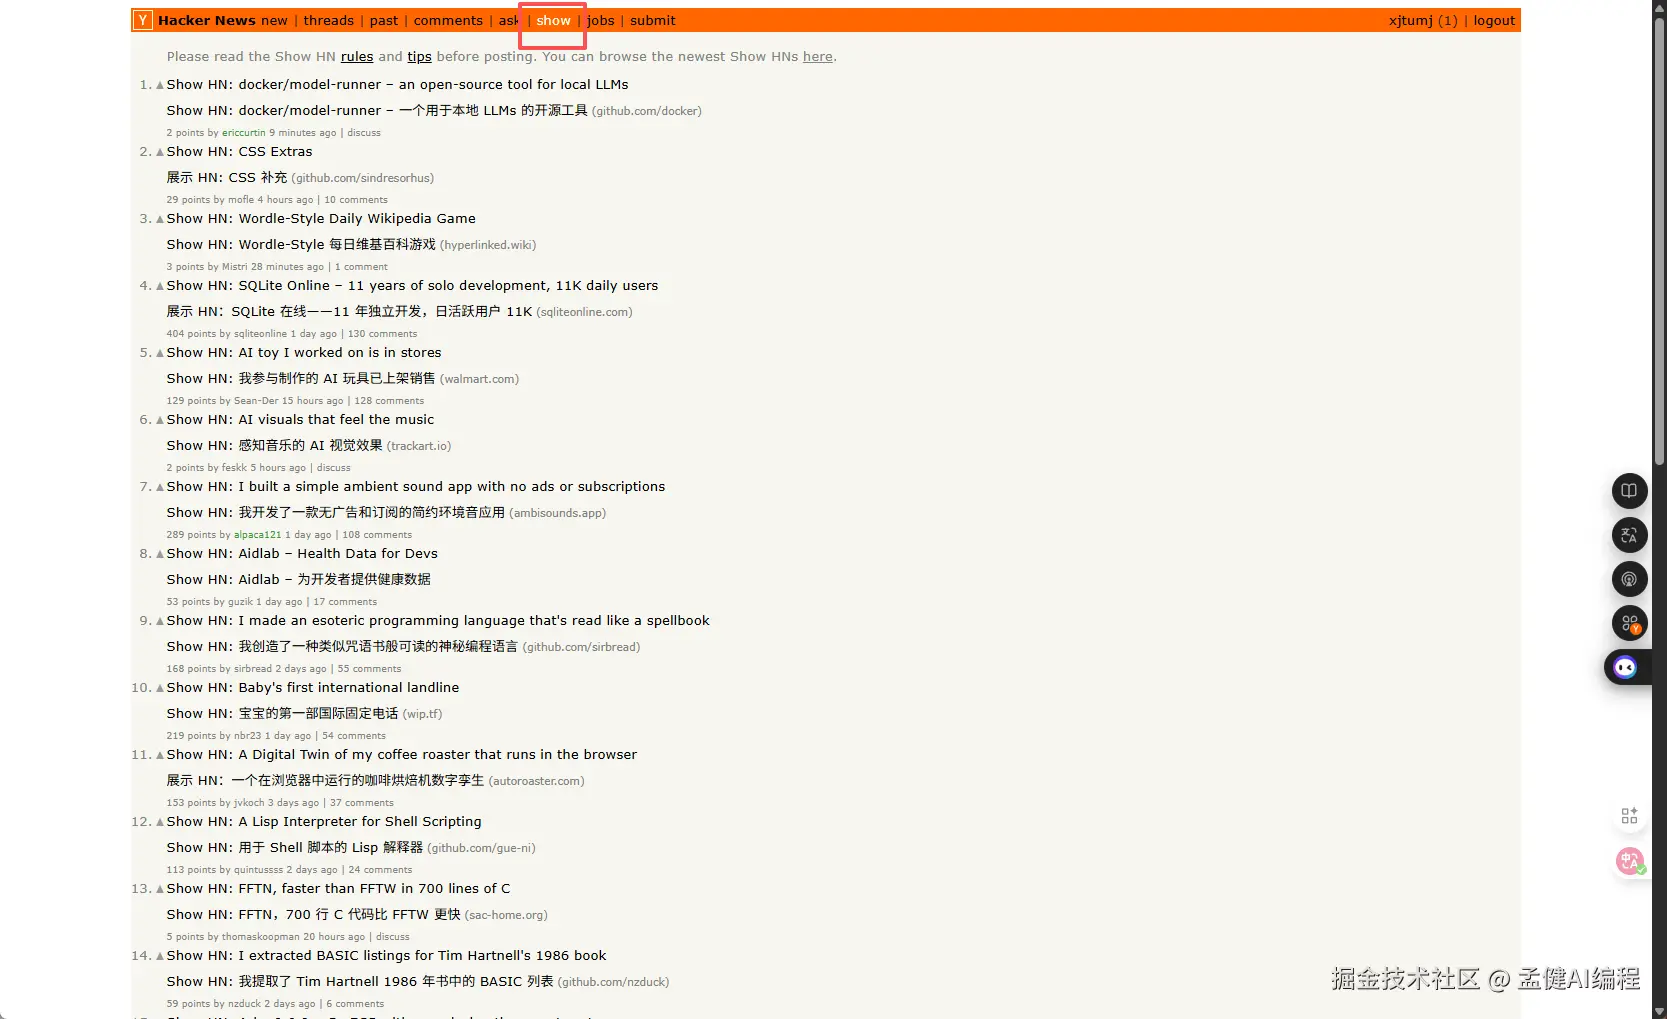
Task: Click the page vertical scrollbar
Action: [x=1659, y=240]
